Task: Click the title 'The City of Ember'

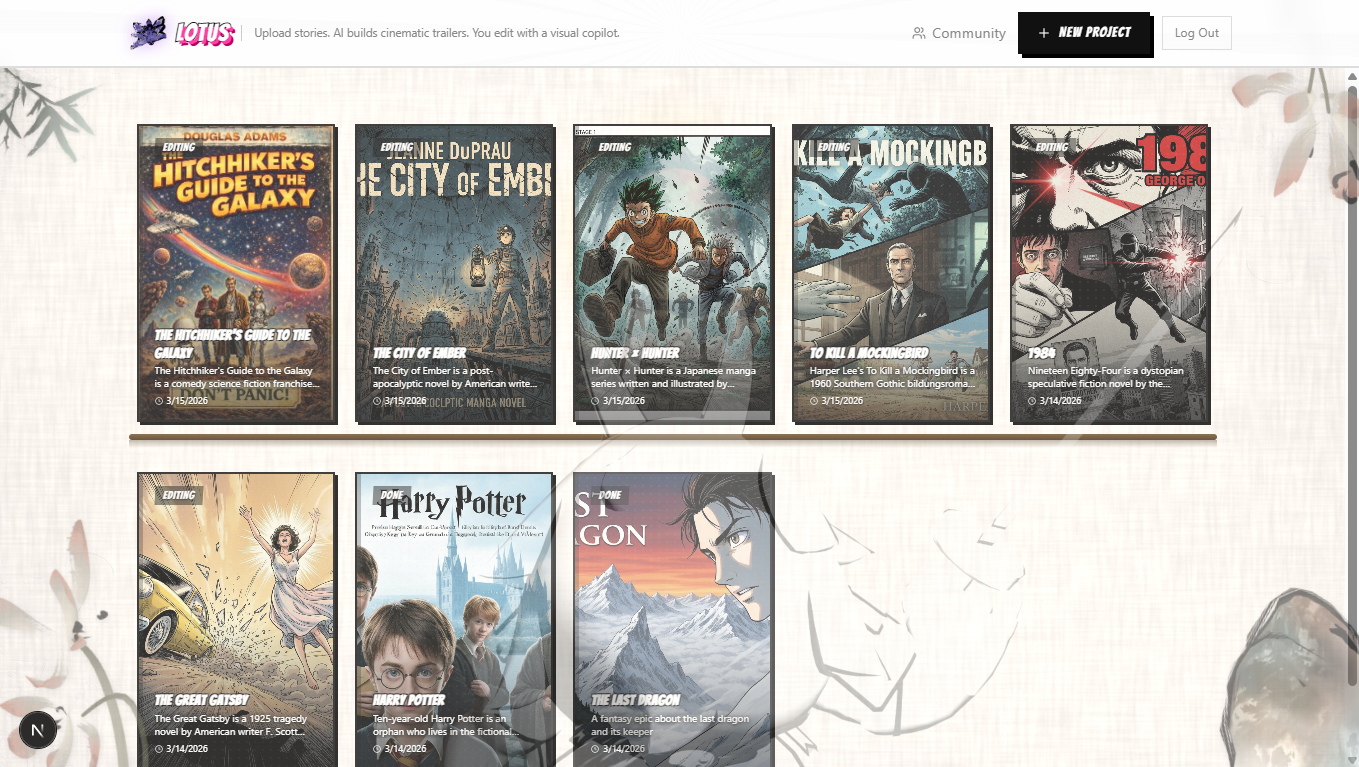Action: [420, 353]
